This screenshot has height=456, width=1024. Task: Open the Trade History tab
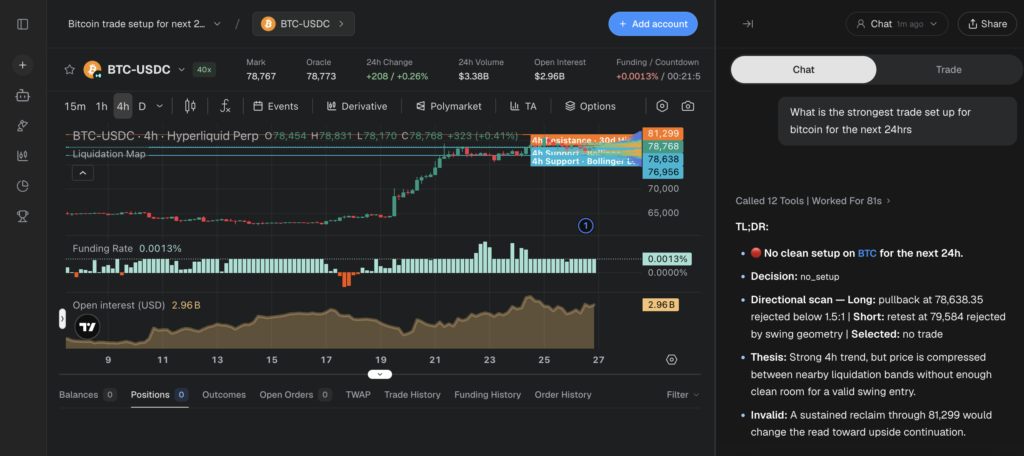[412, 395]
